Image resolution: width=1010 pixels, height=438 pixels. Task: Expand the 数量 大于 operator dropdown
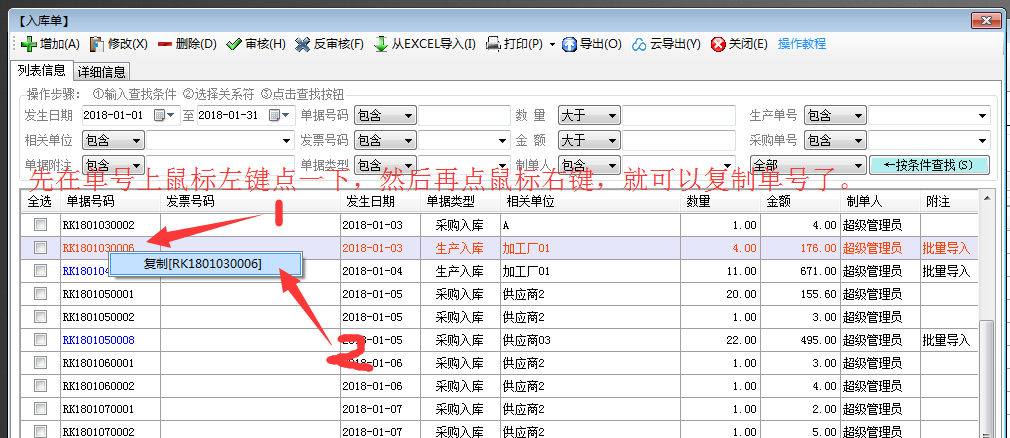612,115
